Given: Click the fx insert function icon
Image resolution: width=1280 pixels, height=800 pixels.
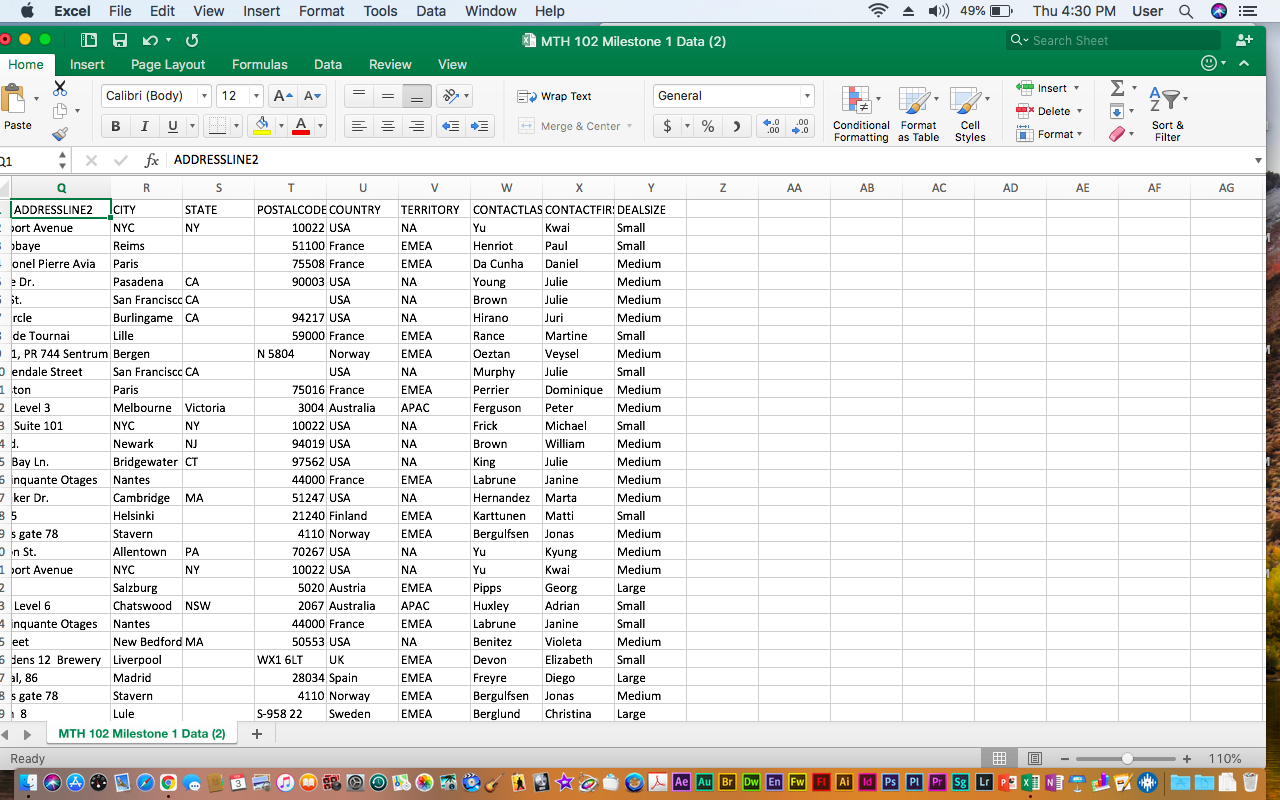Looking at the screenshot, I should [x=152, y=160].
